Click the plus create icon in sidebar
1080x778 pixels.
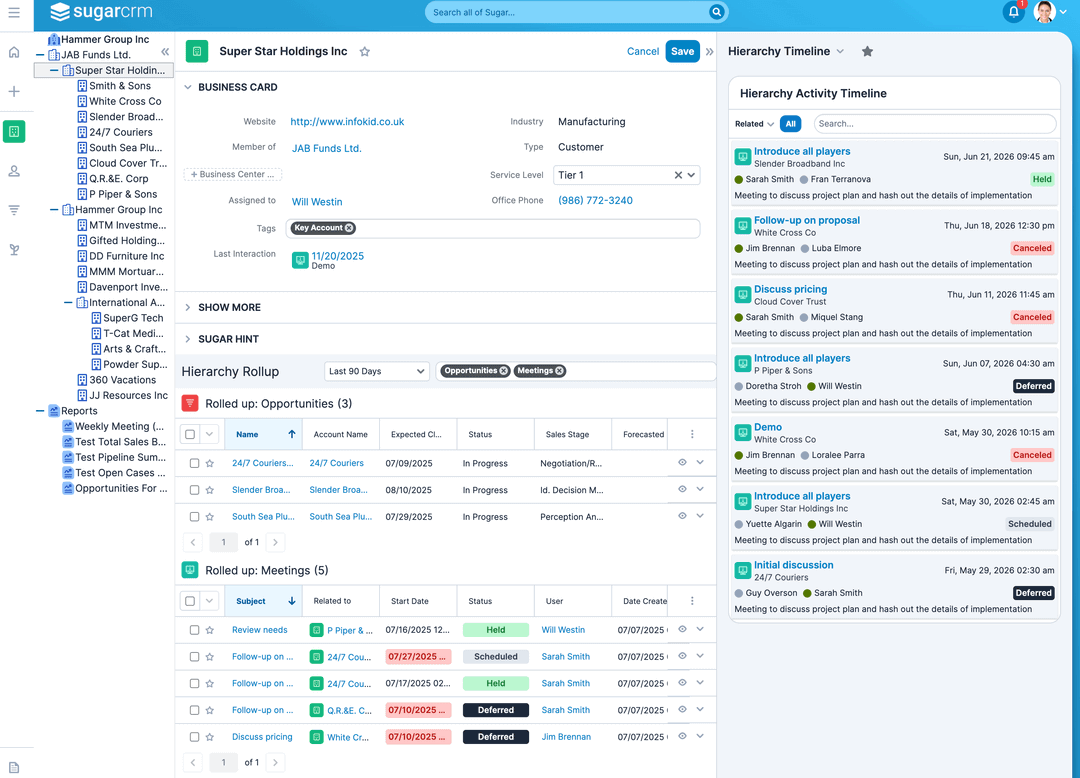click(14, 92)
